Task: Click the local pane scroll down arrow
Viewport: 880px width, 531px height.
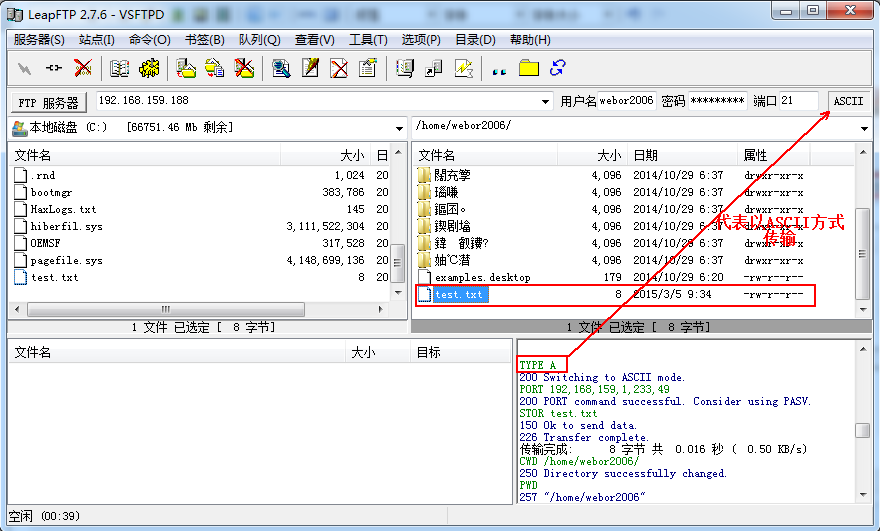Action: [x=398, y=293]
